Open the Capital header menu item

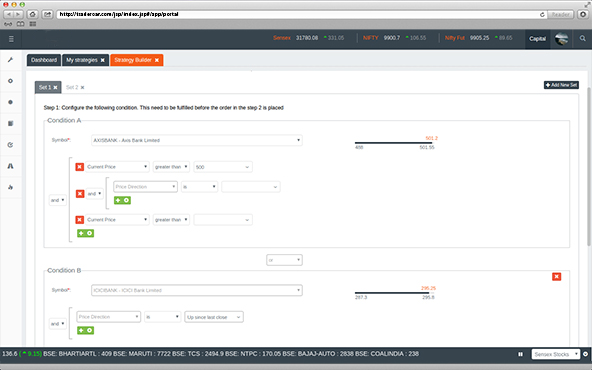tap(537, 39)
